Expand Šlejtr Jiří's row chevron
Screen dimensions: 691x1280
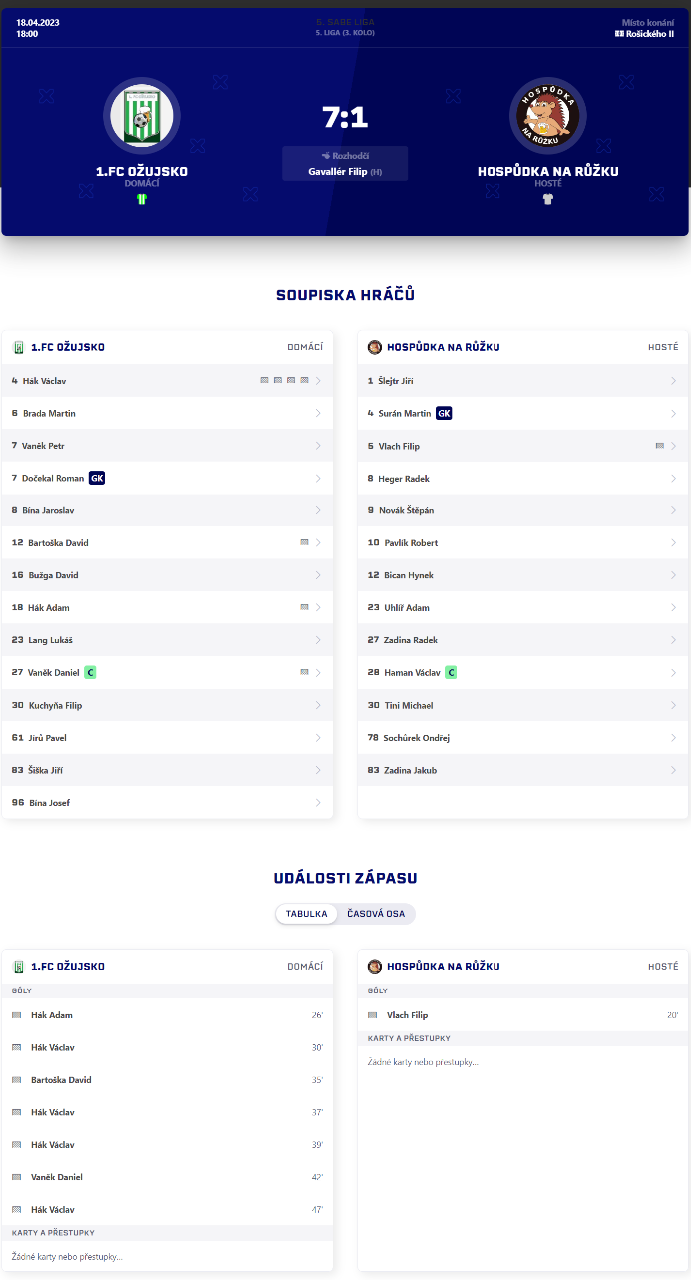(x=673, y=381)
